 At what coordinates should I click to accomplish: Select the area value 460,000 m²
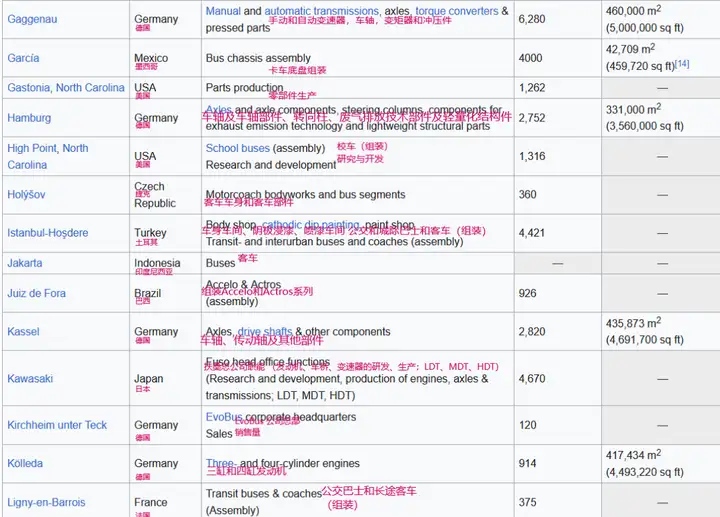(x=633, y=11)
